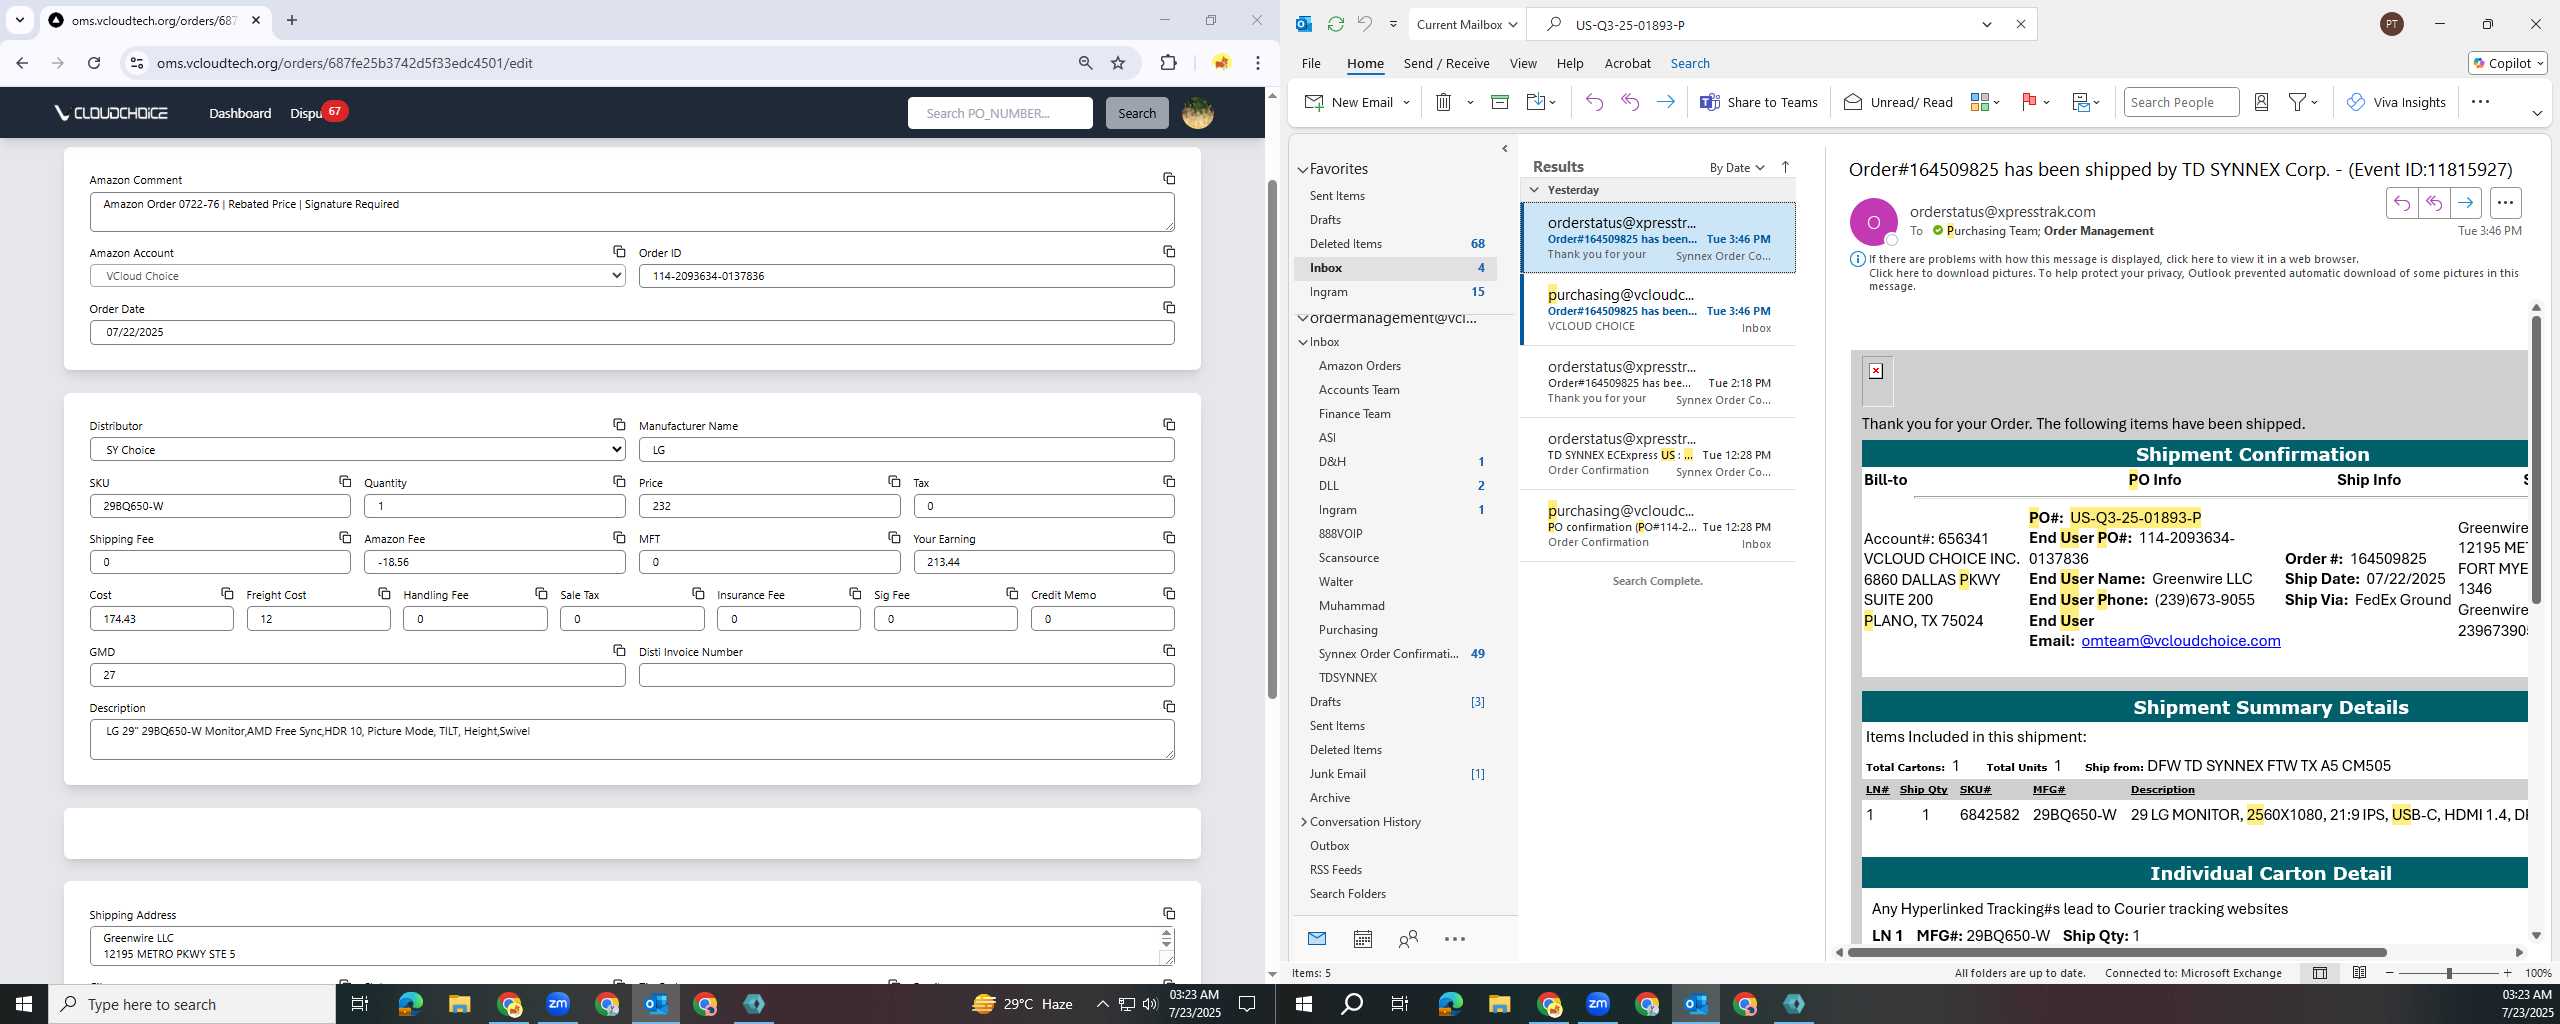Expand Conversation History folder
Screen dimensions: 2560x1024
coord(1303,822)
